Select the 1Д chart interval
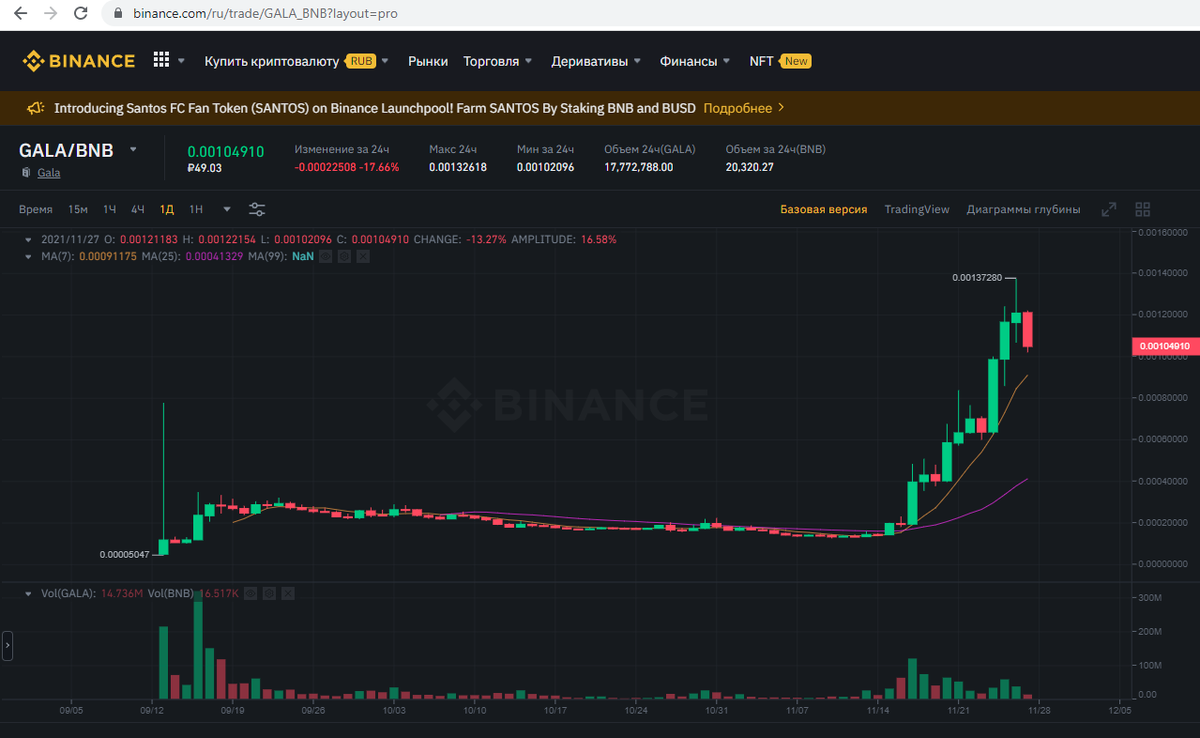The image size is (1200, 738). click(167, 209)
